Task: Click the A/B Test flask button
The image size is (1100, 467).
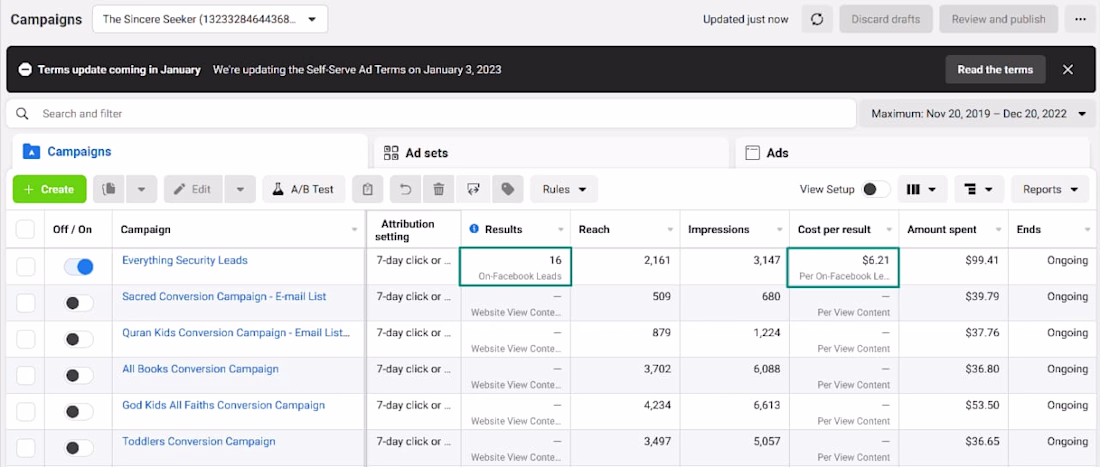Action: pos(304,189)
